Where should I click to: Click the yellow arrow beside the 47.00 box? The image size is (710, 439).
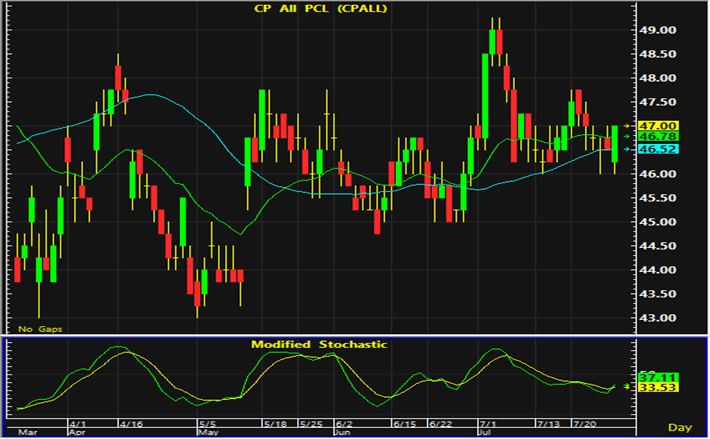pos(627,126)
